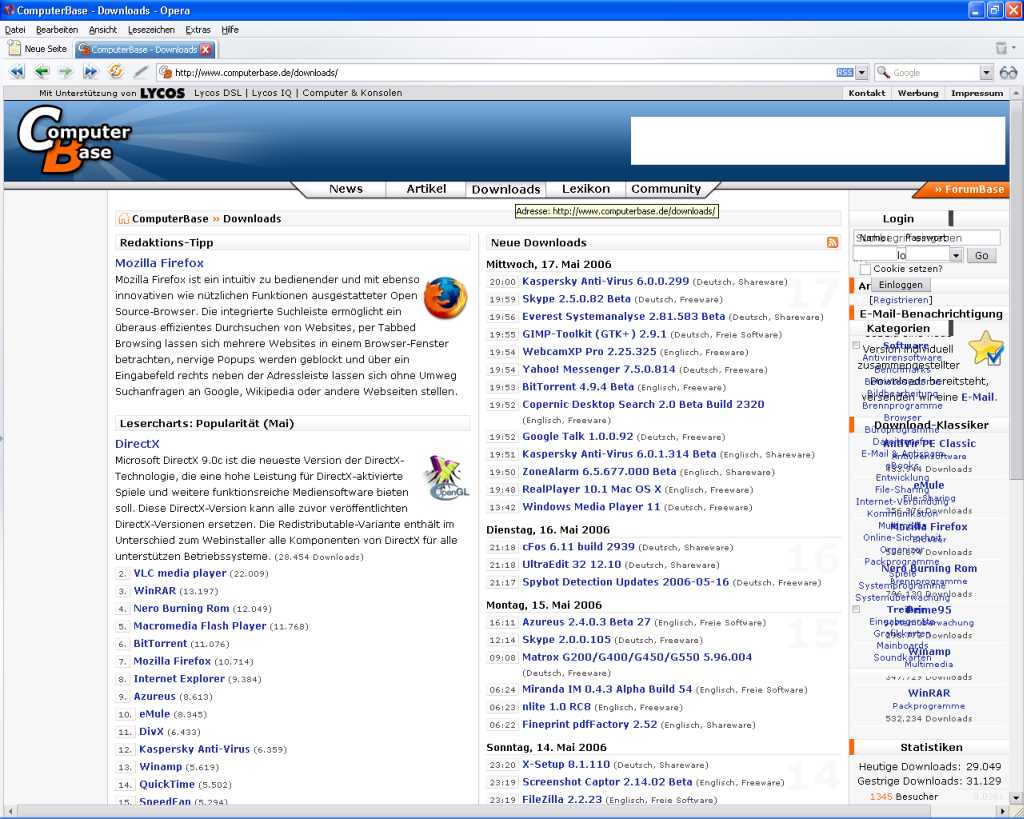The width and height of the screenshot is (1024, 819).
Task: Open the WinRAR chart entry link
Action: pos(155,590)
